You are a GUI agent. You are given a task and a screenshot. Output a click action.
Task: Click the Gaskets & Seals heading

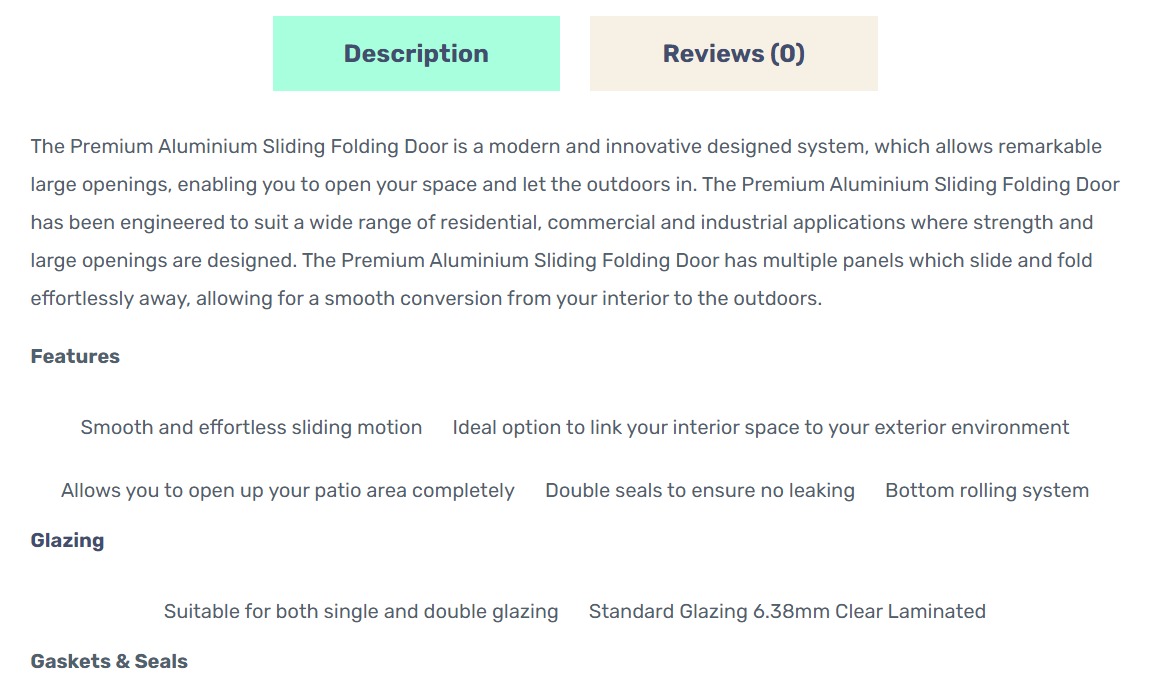point(109,661)
